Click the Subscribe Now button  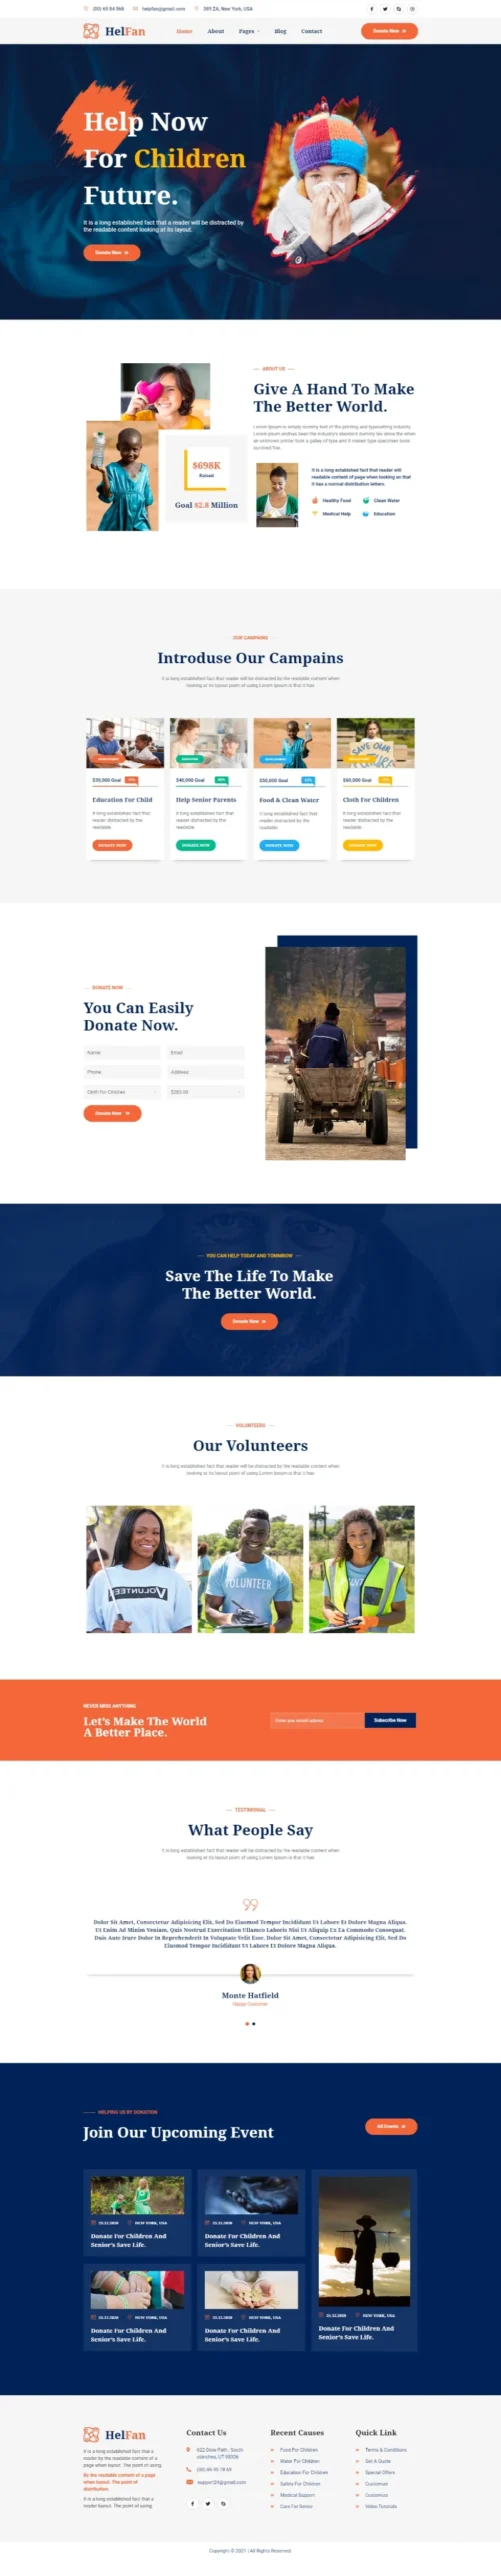click(390, 1720)
